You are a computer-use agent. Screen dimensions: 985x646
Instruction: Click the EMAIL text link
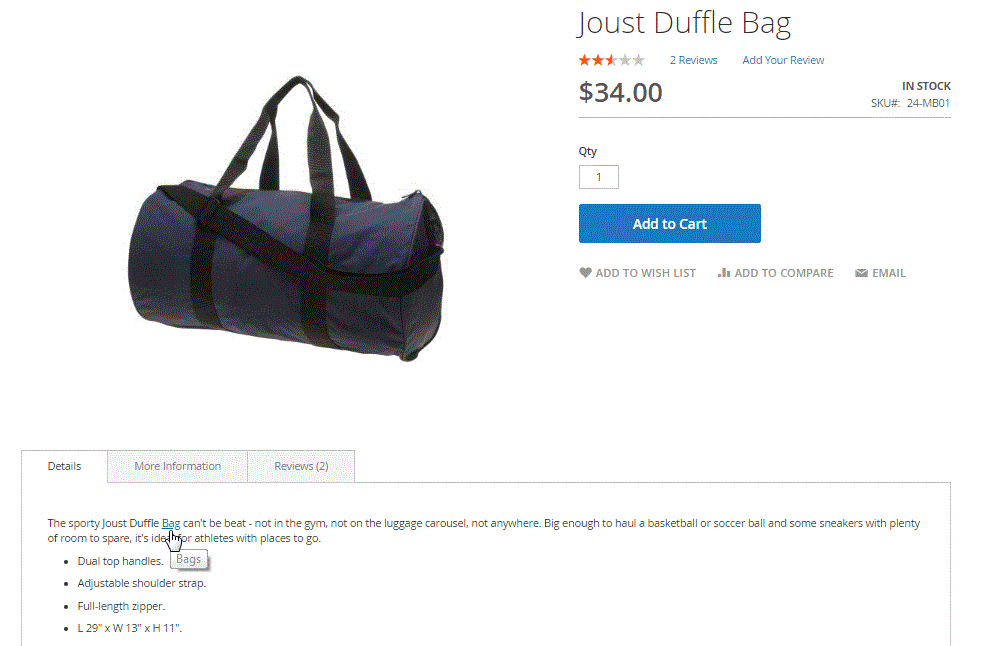click(x=888, y=273)
